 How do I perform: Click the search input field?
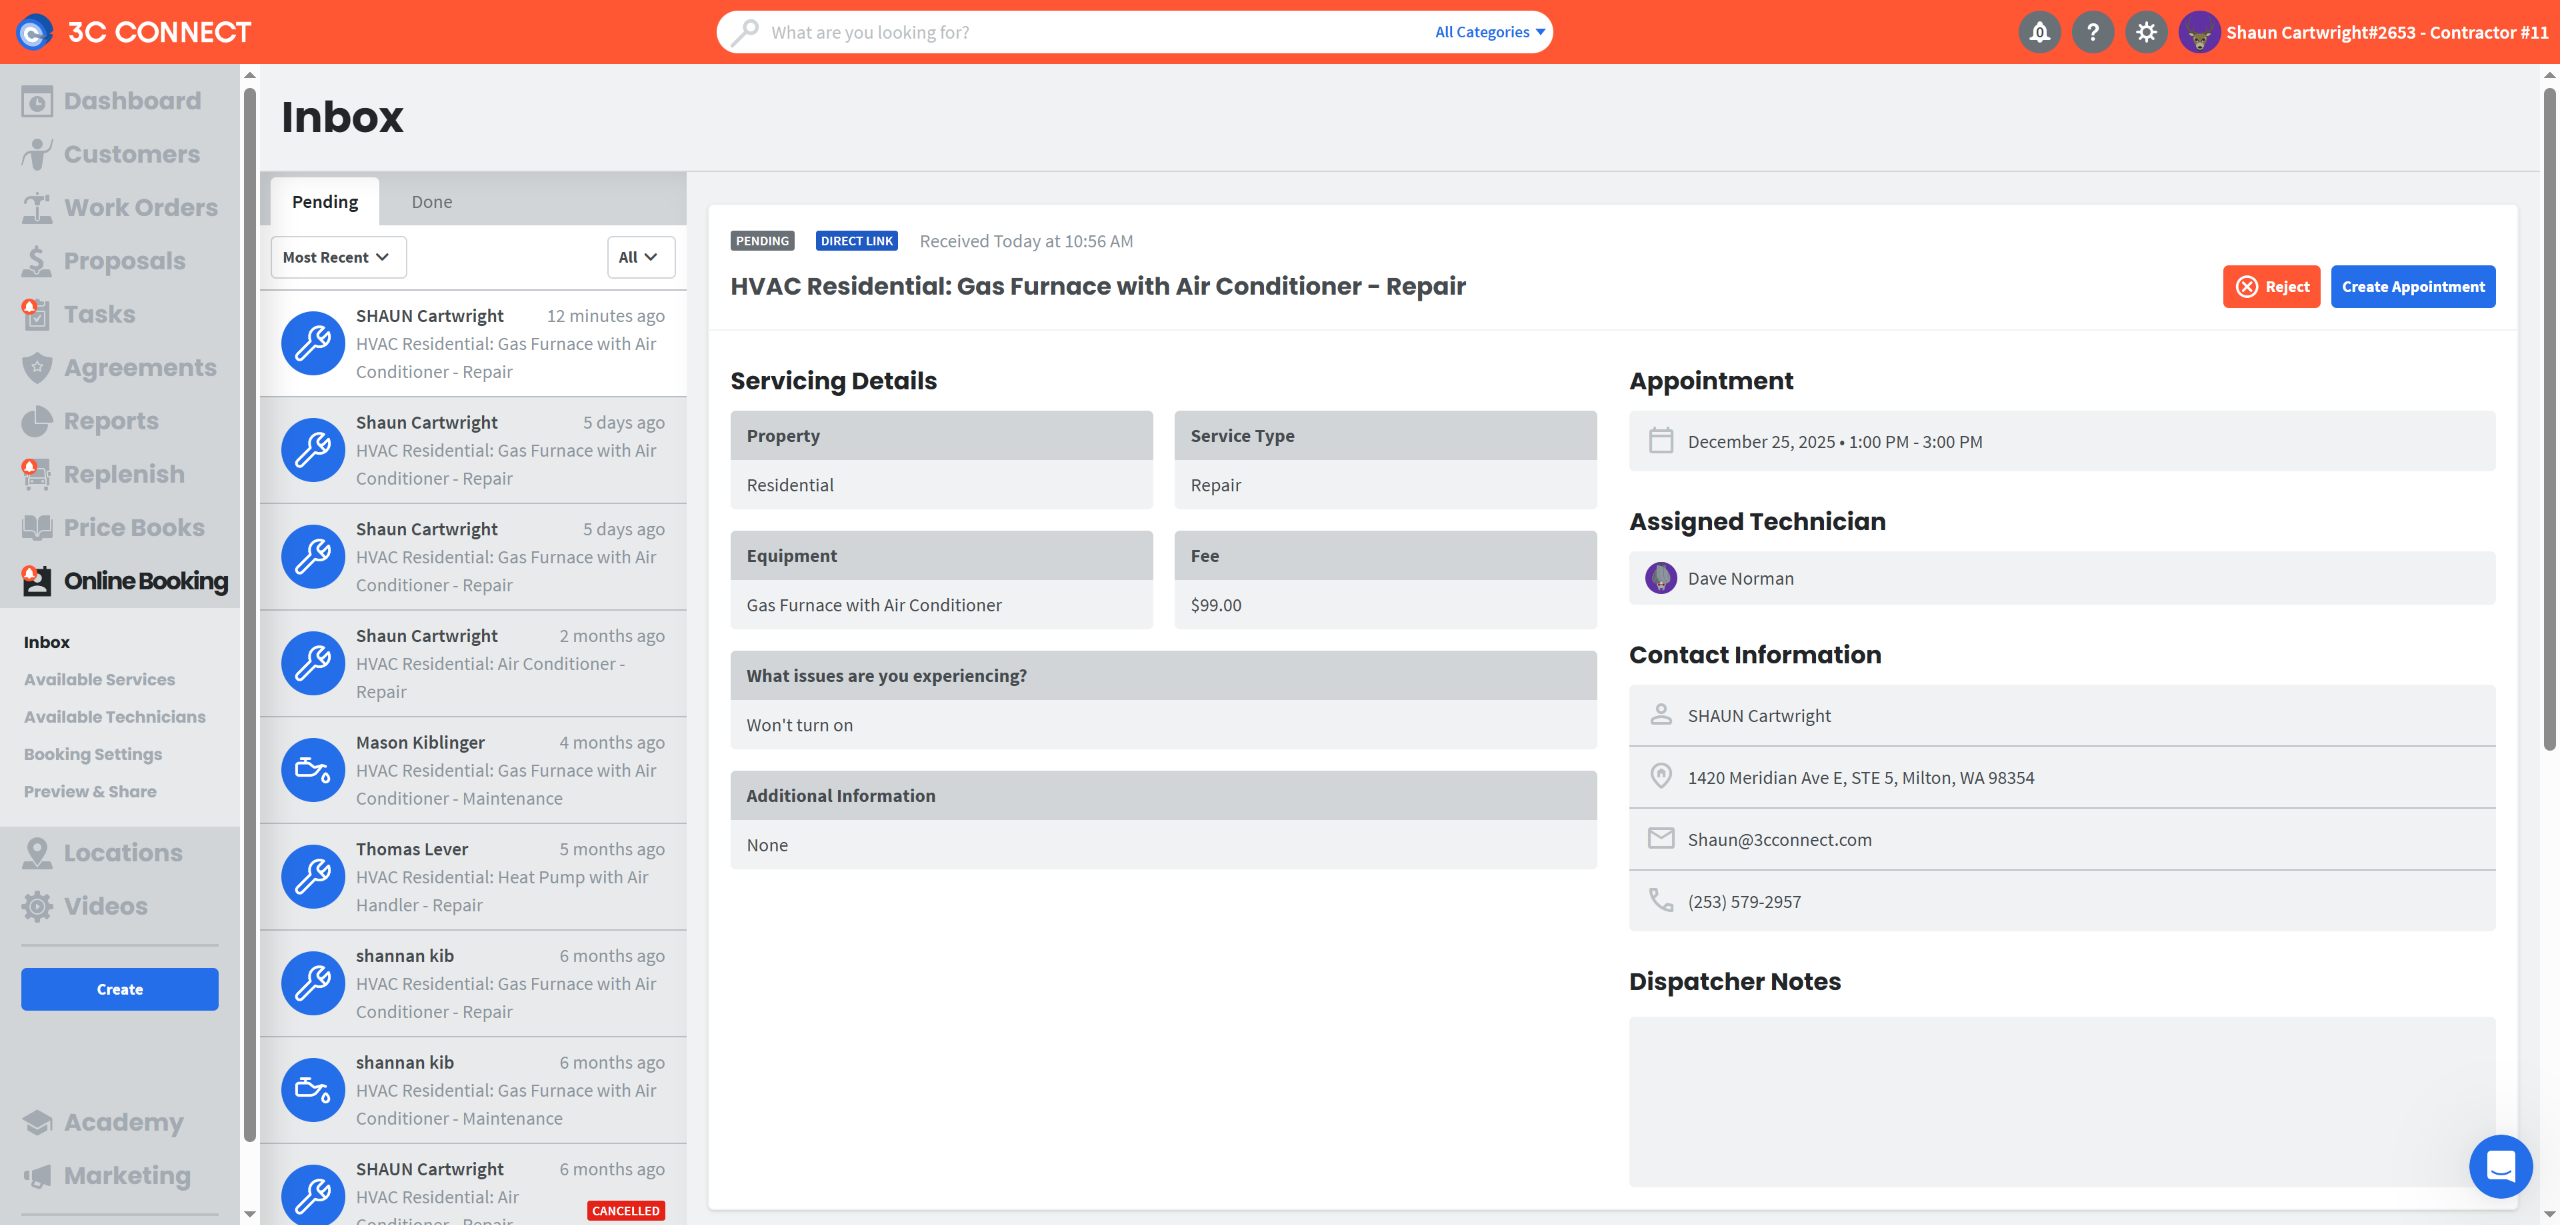point(1090,32)
